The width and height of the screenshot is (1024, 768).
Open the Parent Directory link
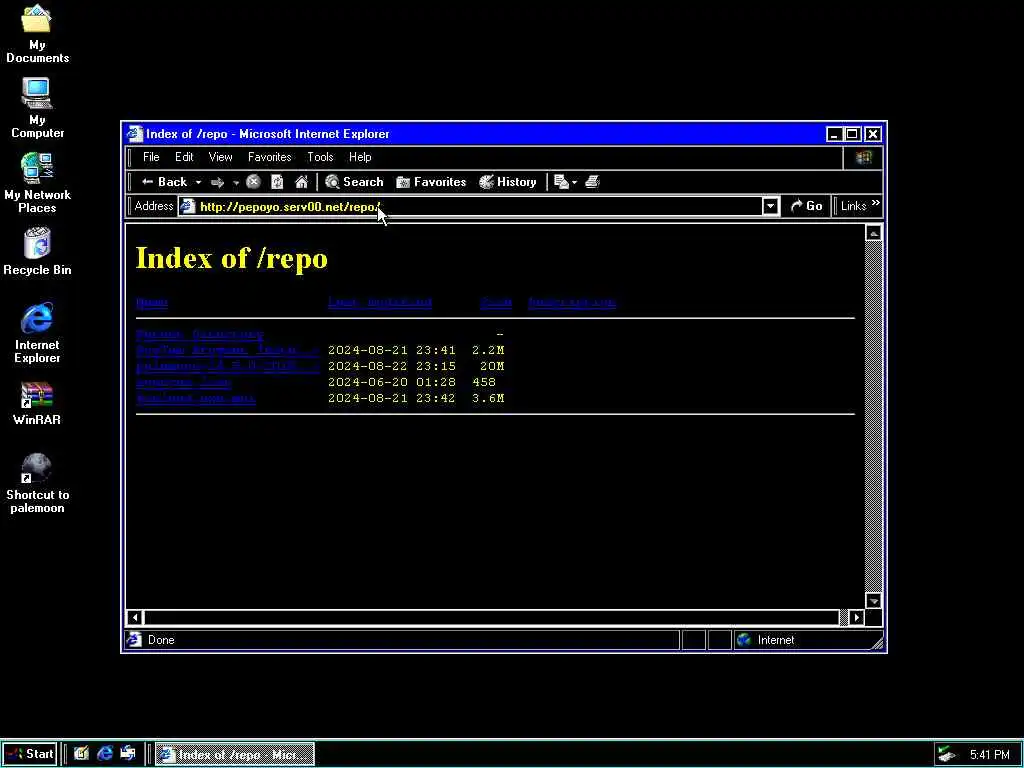(200, 334)
